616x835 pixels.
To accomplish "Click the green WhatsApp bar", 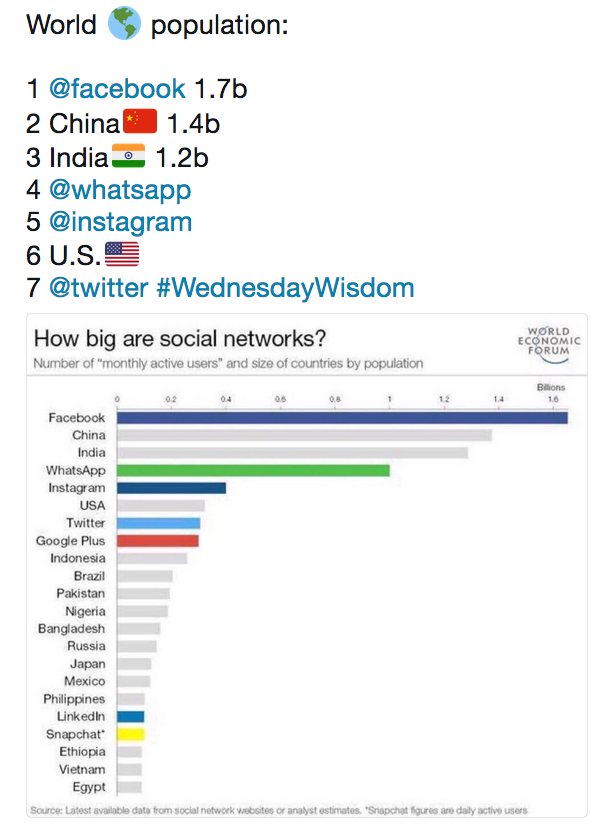I will pos(253,470).
